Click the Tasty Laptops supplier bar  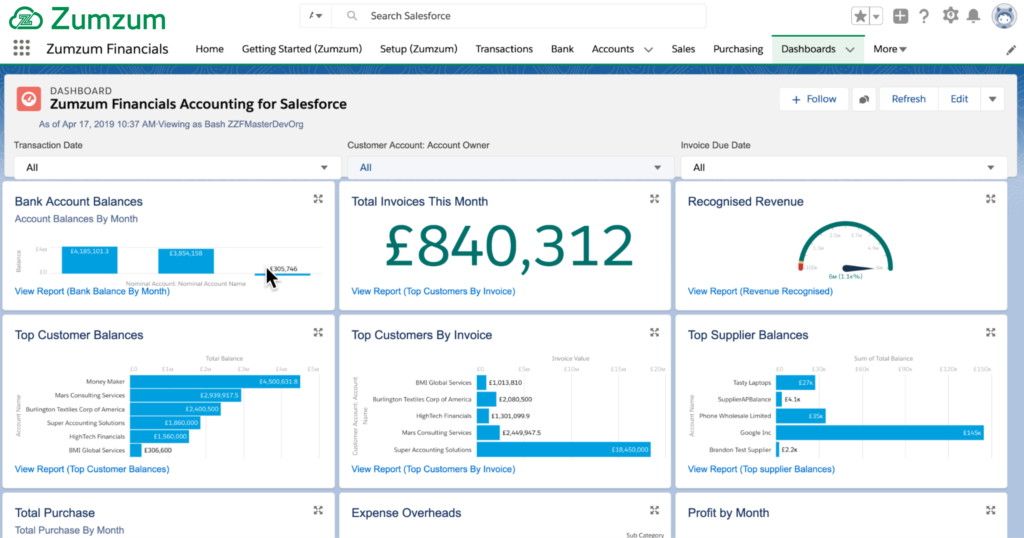795,383
